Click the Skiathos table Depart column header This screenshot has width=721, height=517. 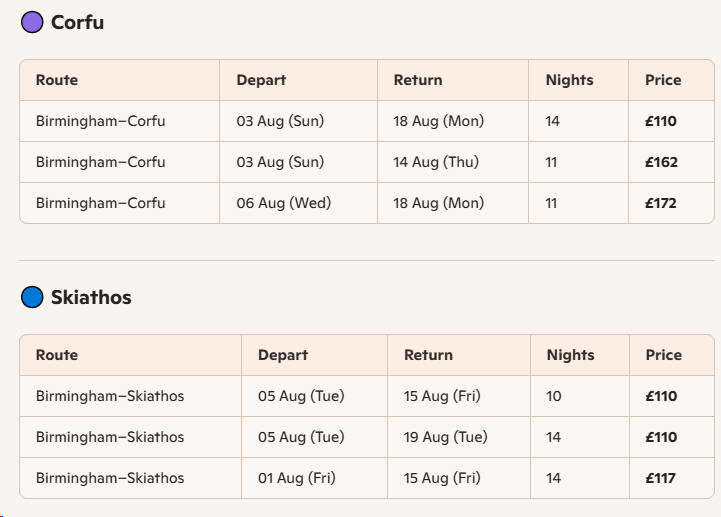pos(283,355)
